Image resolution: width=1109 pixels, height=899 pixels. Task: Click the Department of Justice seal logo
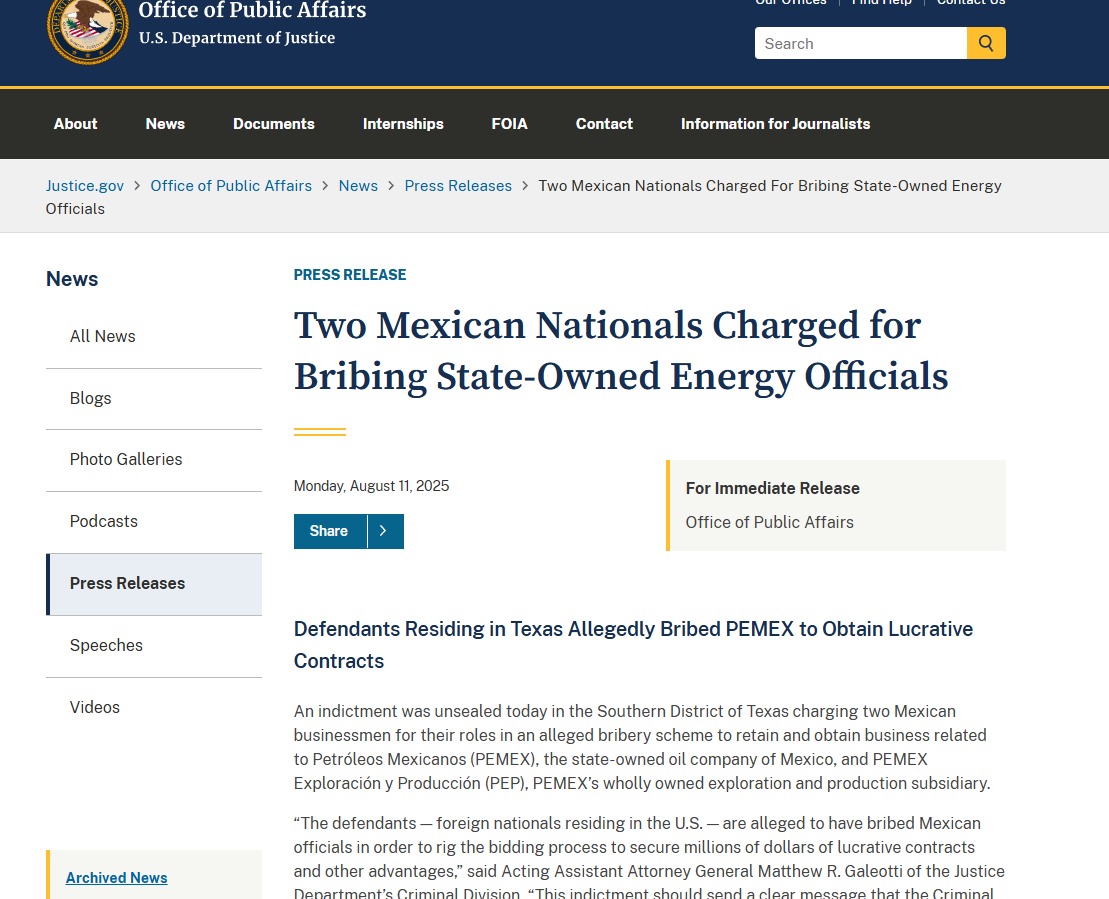click(x=88, y=28)
